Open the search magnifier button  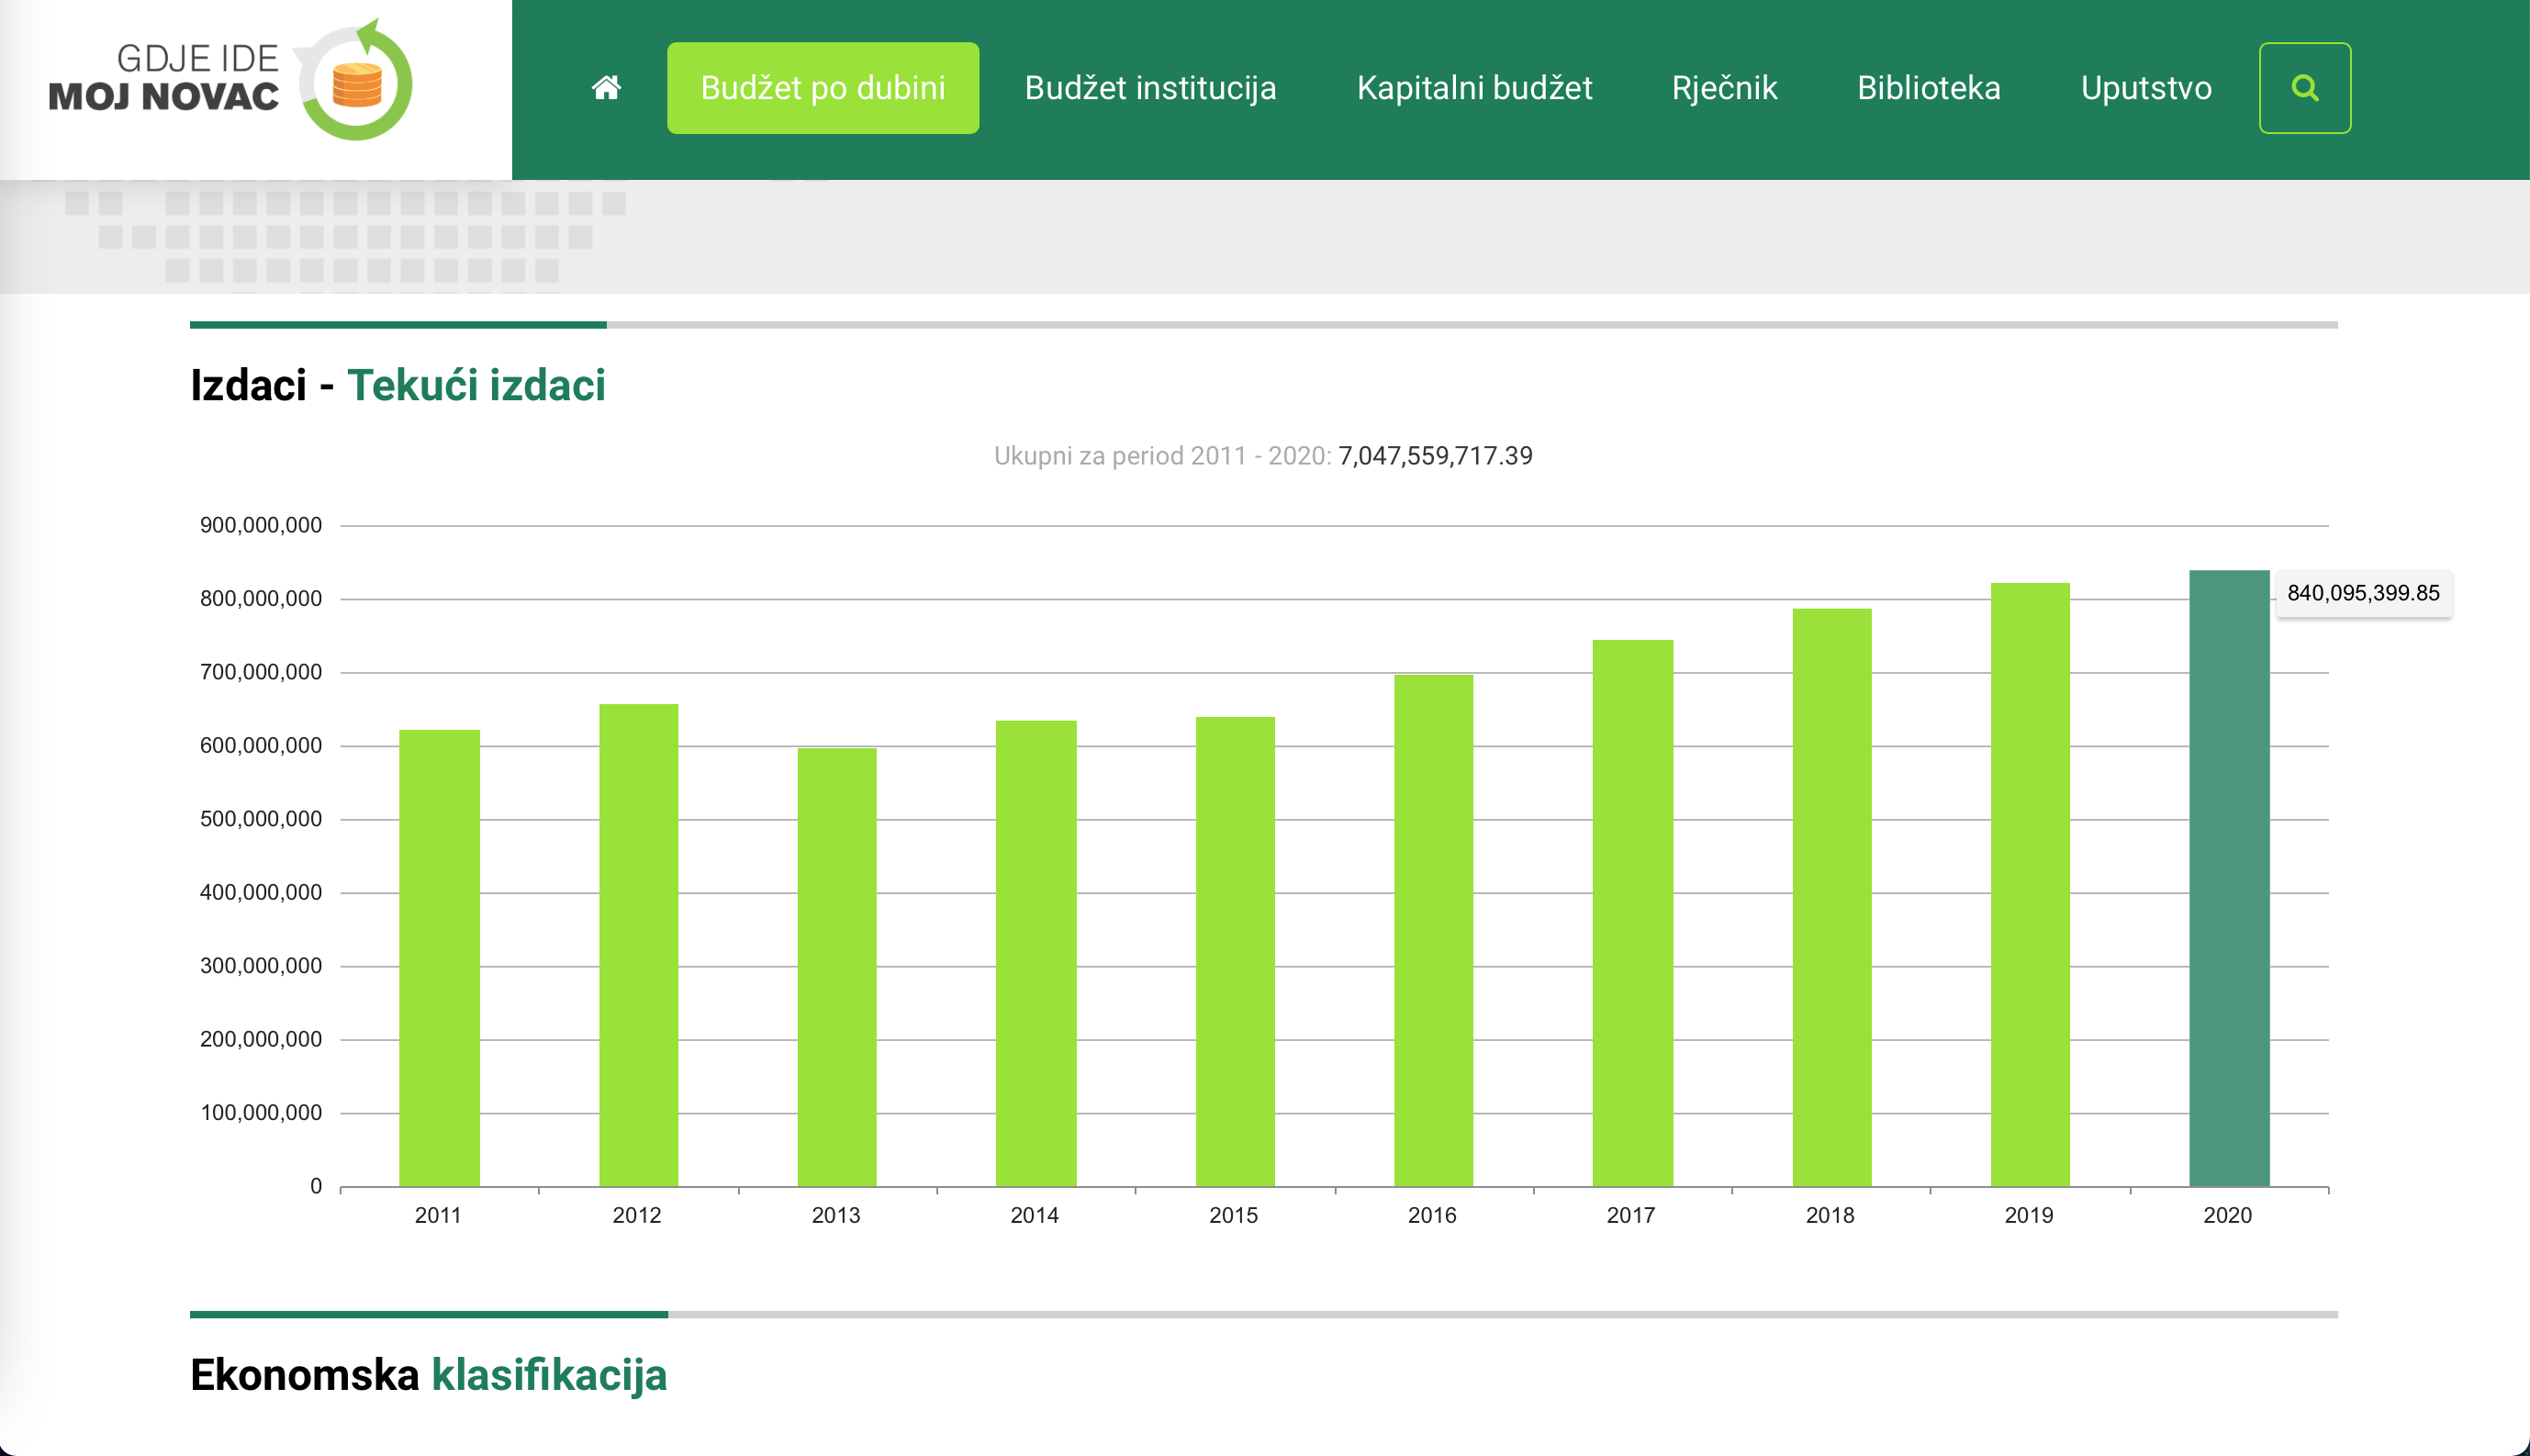(x=2304, y=88)
